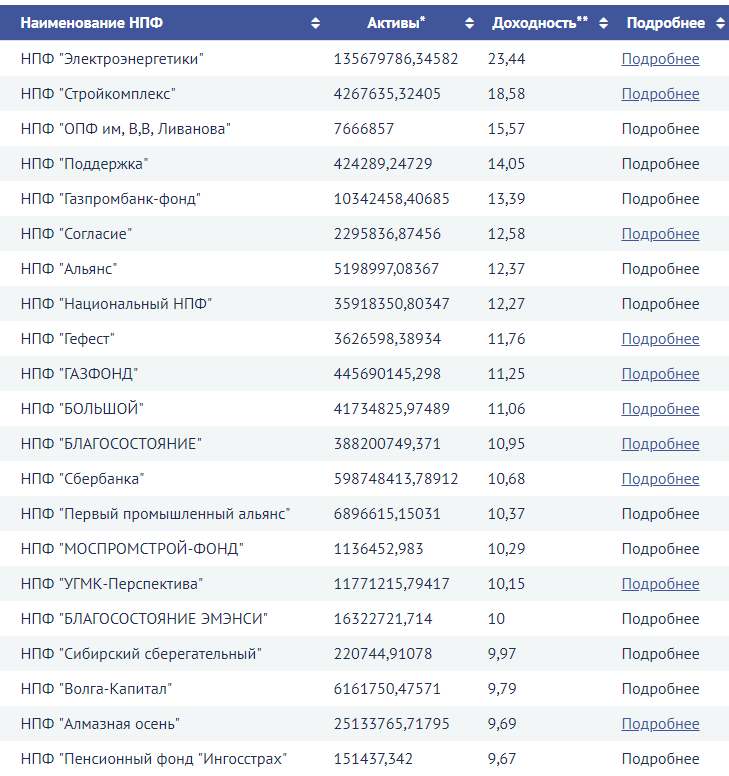Open Подробнее link for НПФ ГАЗФОНД
Screen dimensions: 729x776
tap(660, 374)
